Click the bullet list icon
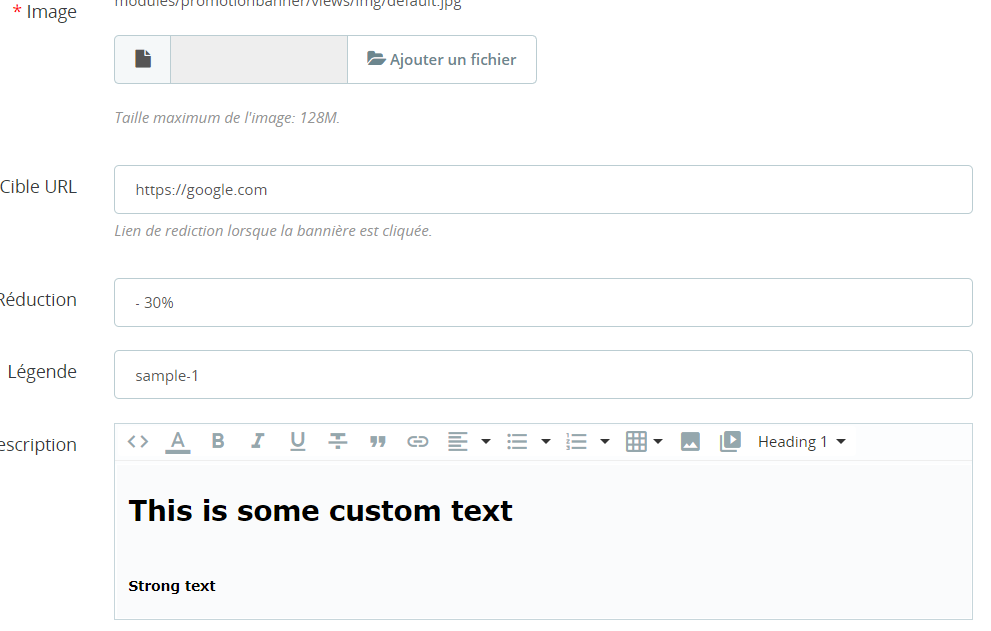 (x=517, y=441)
